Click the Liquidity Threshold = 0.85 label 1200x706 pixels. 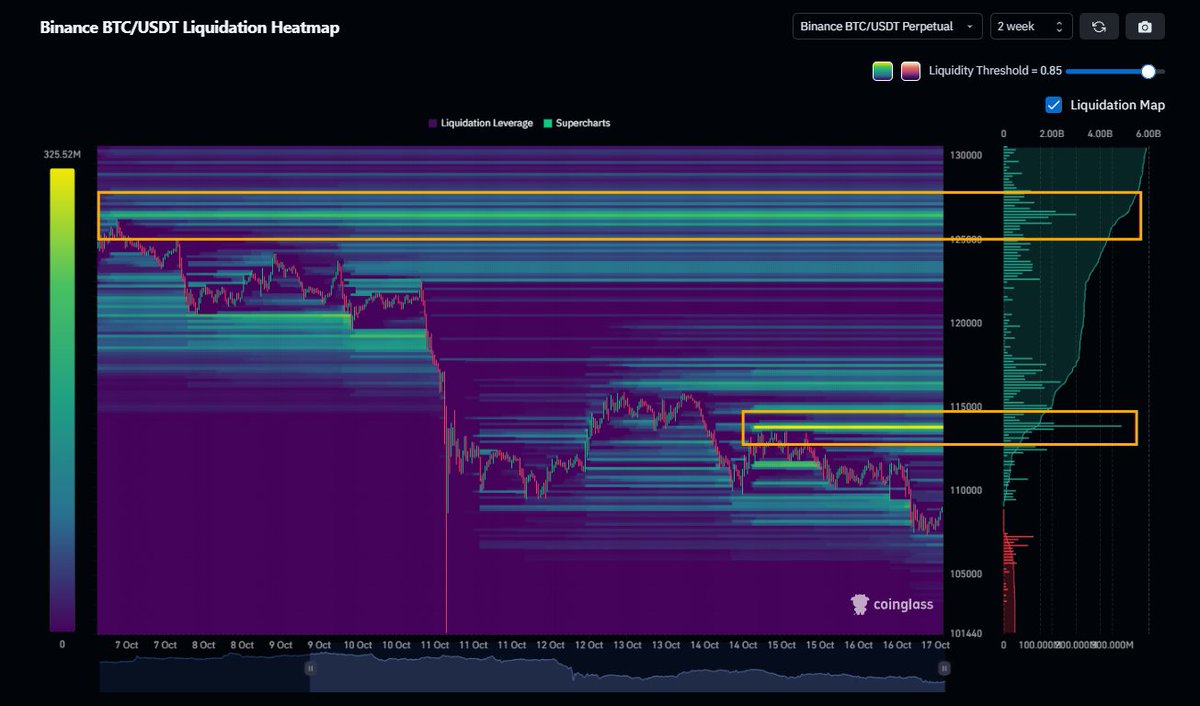click(995, 71)
